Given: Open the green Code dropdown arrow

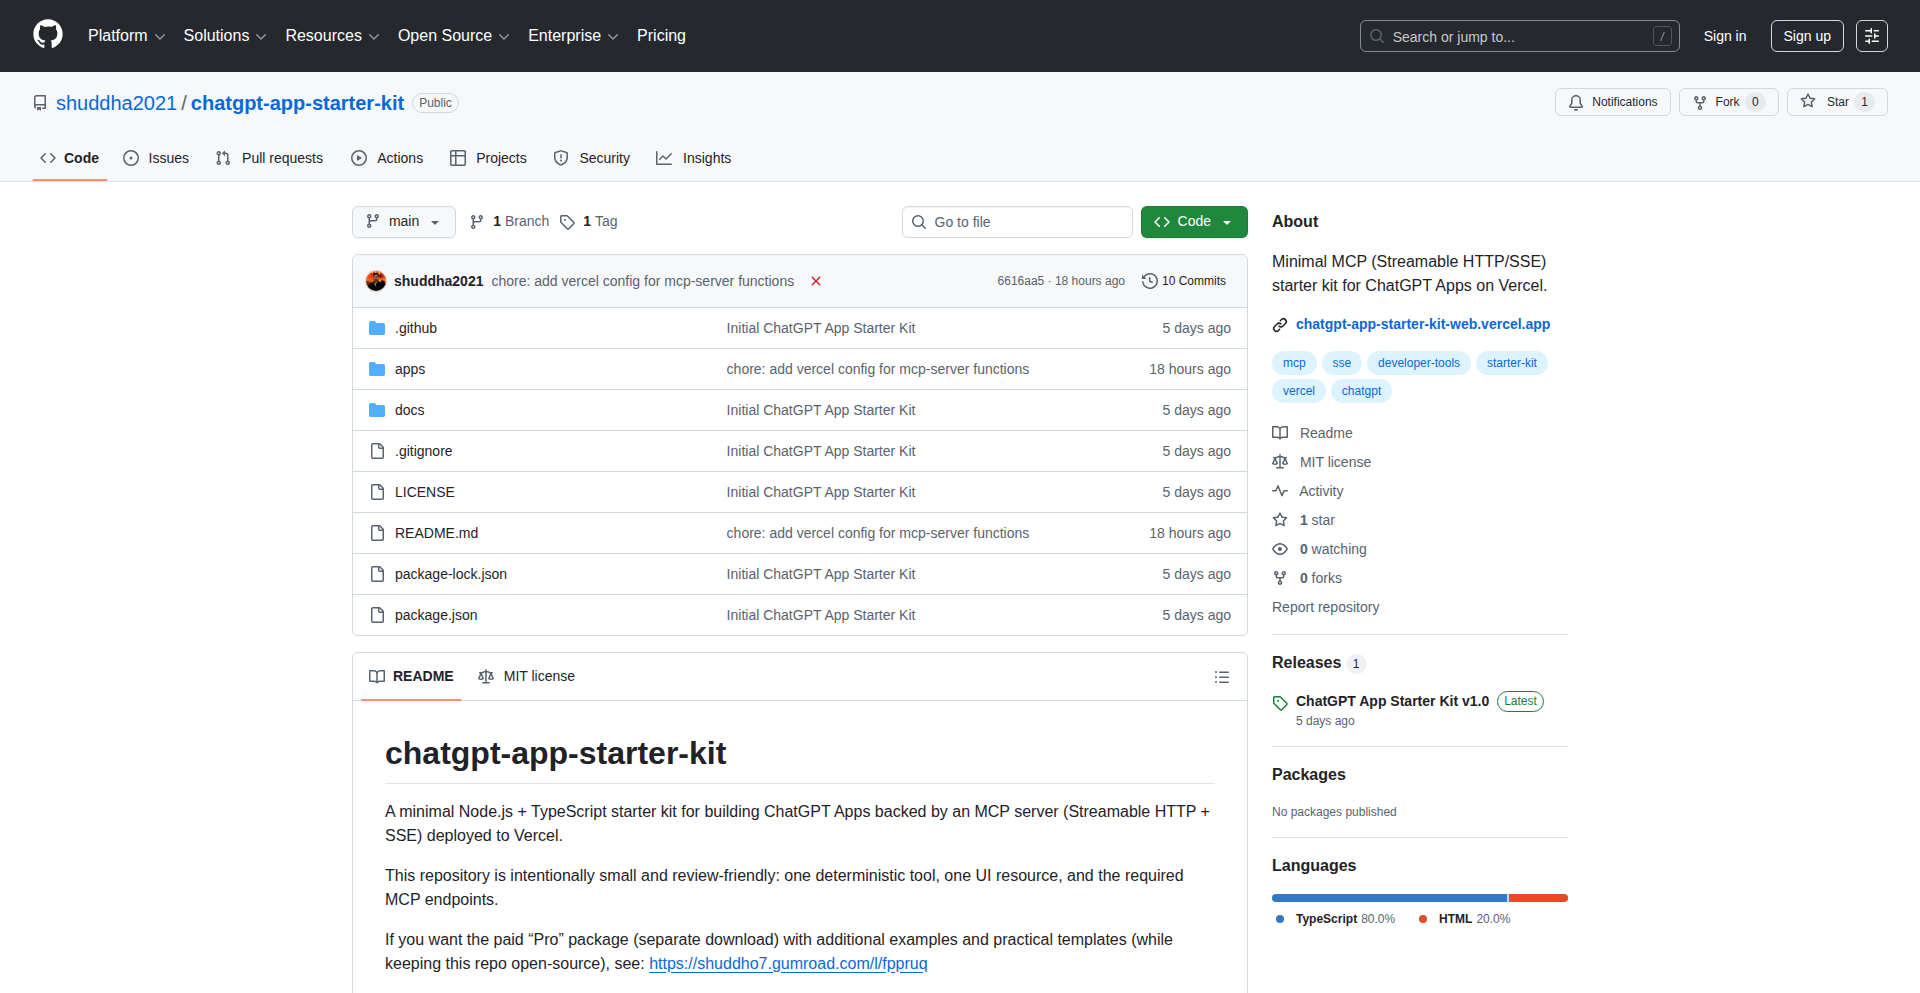Looking at the screenshot, I should [1227, 222].
